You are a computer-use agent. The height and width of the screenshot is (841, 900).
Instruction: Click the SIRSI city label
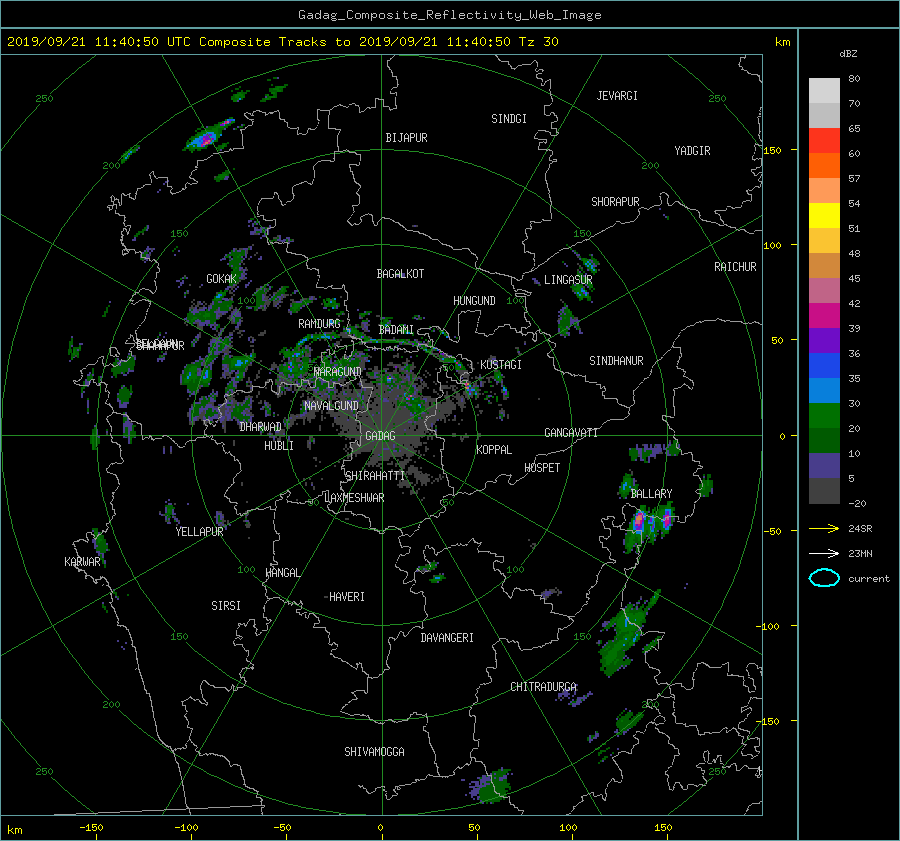coord(226,606)
